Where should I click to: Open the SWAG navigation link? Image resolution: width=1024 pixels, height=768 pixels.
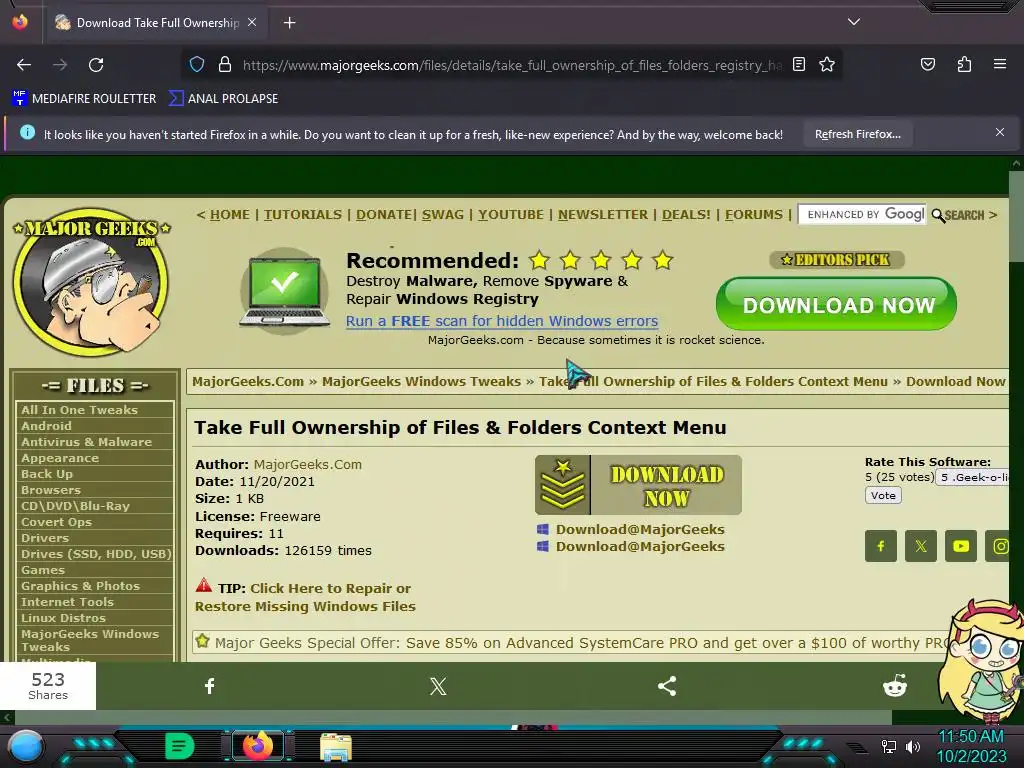pos(443,215)
